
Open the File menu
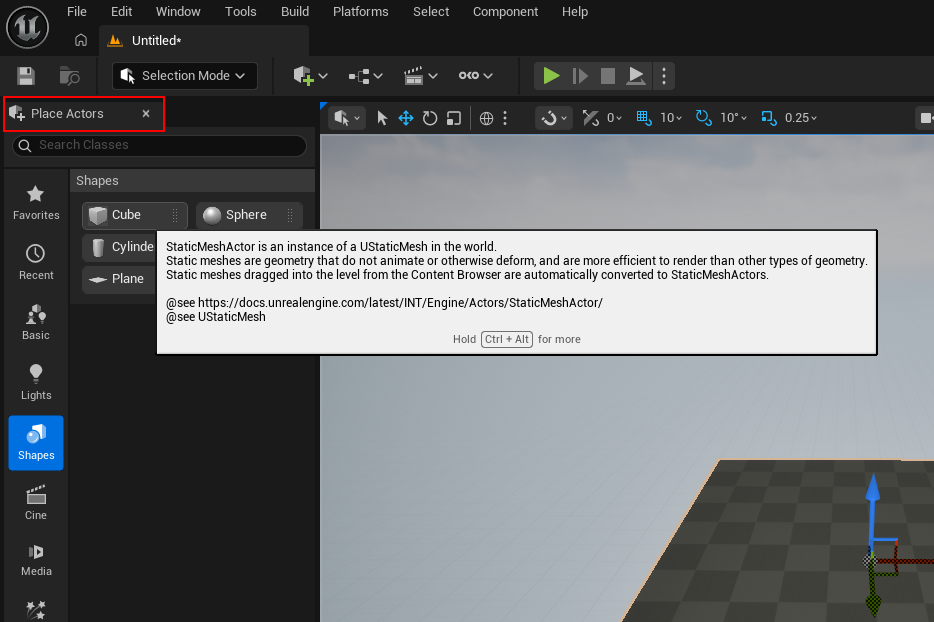tap(77, 12)
